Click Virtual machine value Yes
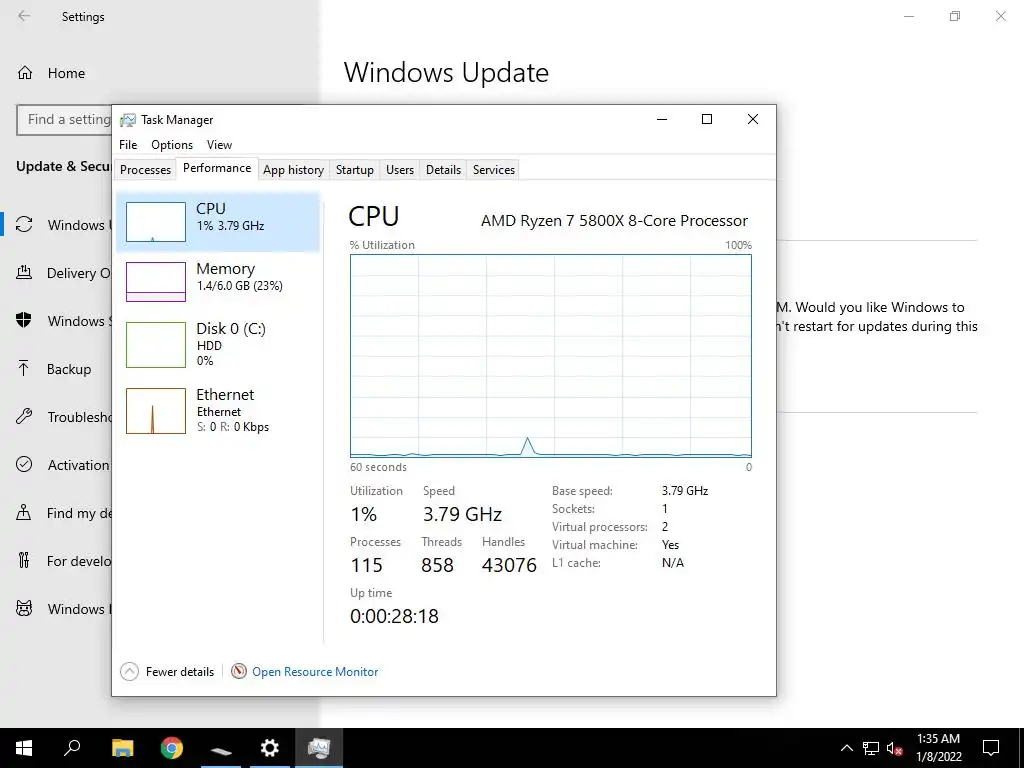The height and width of the screenshot is (768, 1024). (670, 545)
